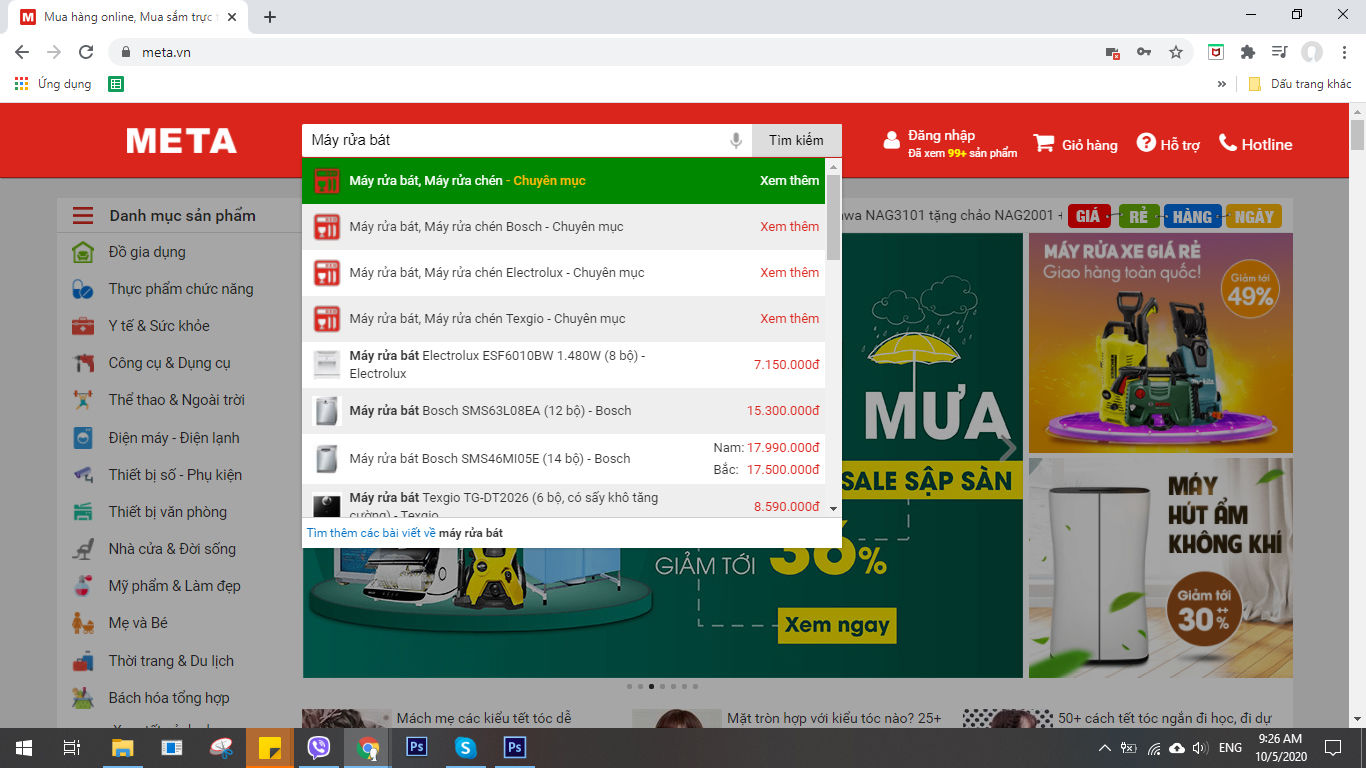The height and width of the screenshot is (768, 1366).
Task: Click the phone icon beside Hotline
Action: [1228, 143]
